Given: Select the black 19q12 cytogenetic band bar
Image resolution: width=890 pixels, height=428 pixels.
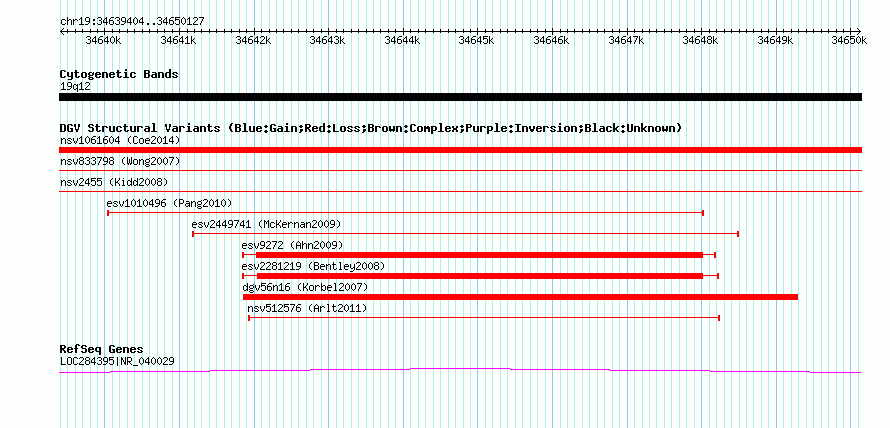Looking at the screenshot, I should (x=460, y=97).
